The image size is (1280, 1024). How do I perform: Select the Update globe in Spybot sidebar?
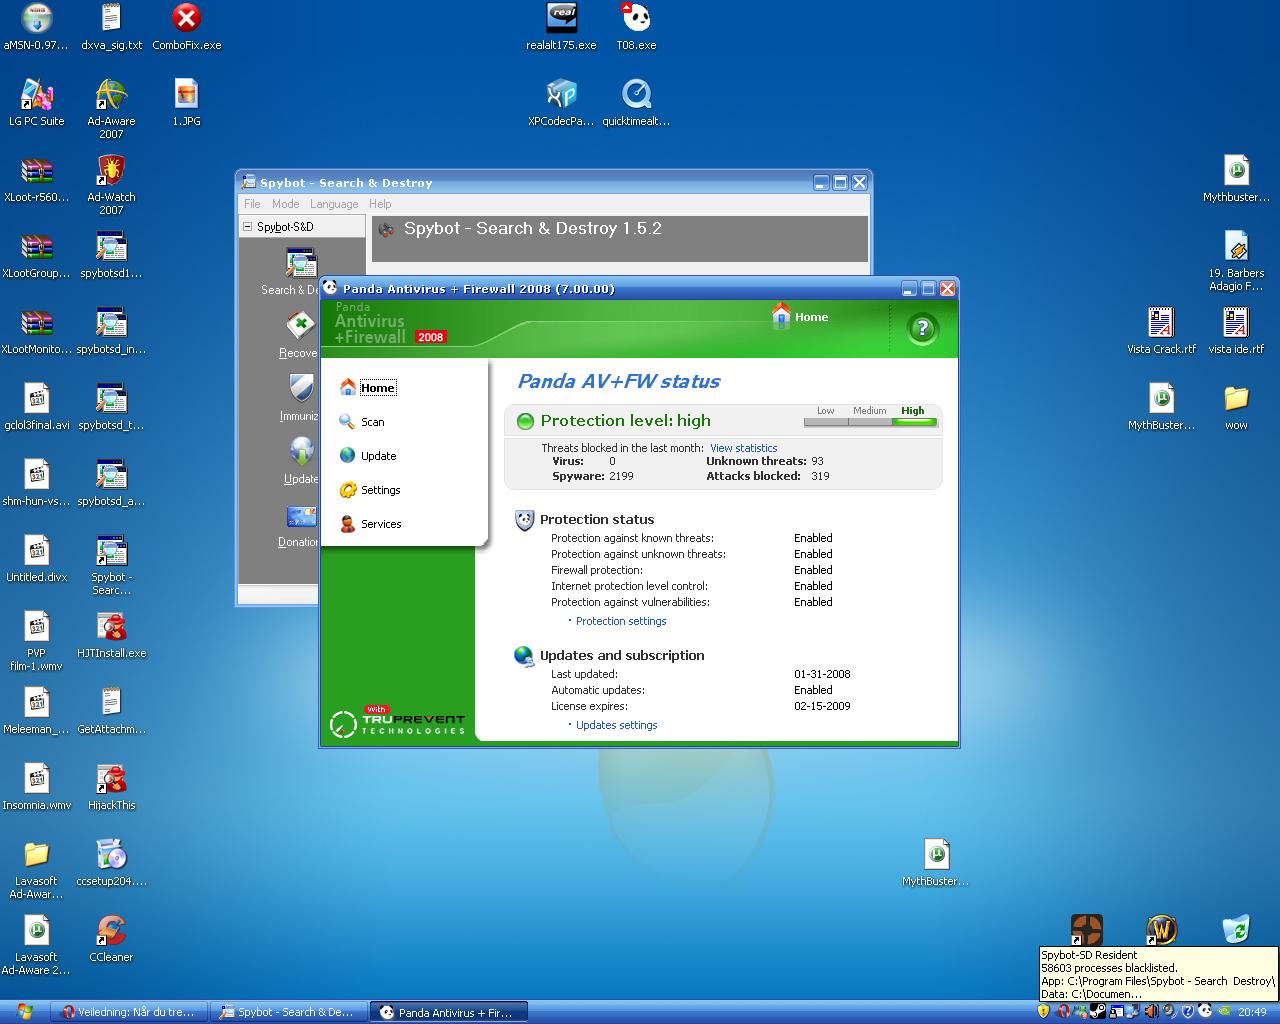click(301, 452)
